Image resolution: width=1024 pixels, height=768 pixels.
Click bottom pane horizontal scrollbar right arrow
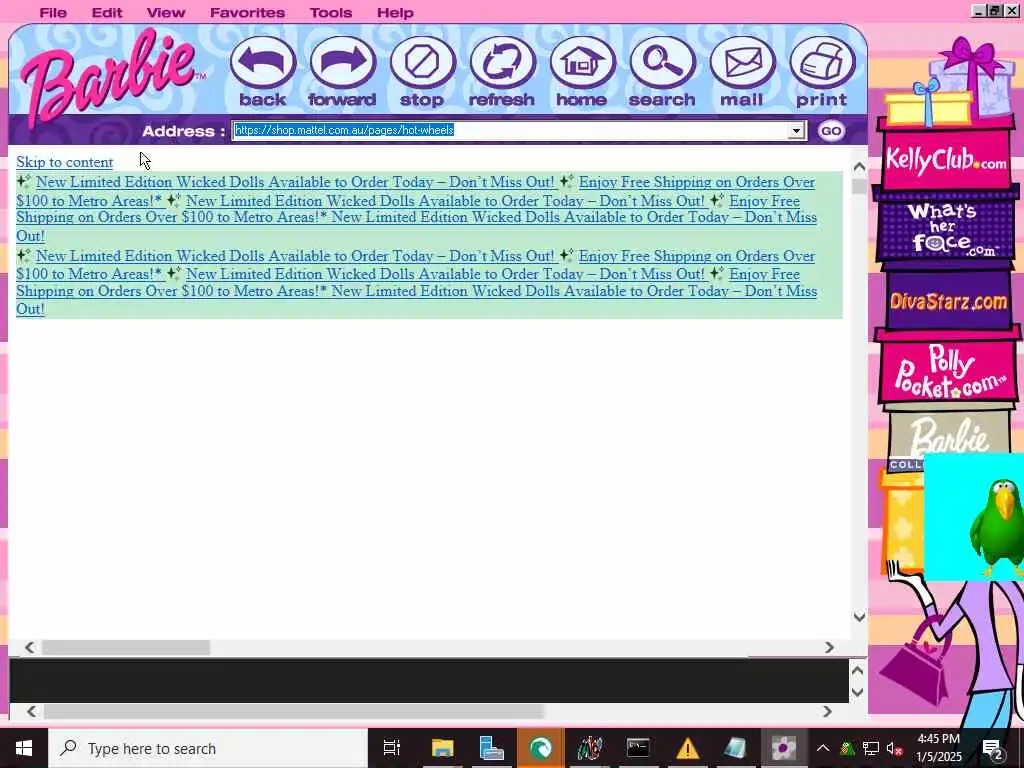[x=827, y=711]
